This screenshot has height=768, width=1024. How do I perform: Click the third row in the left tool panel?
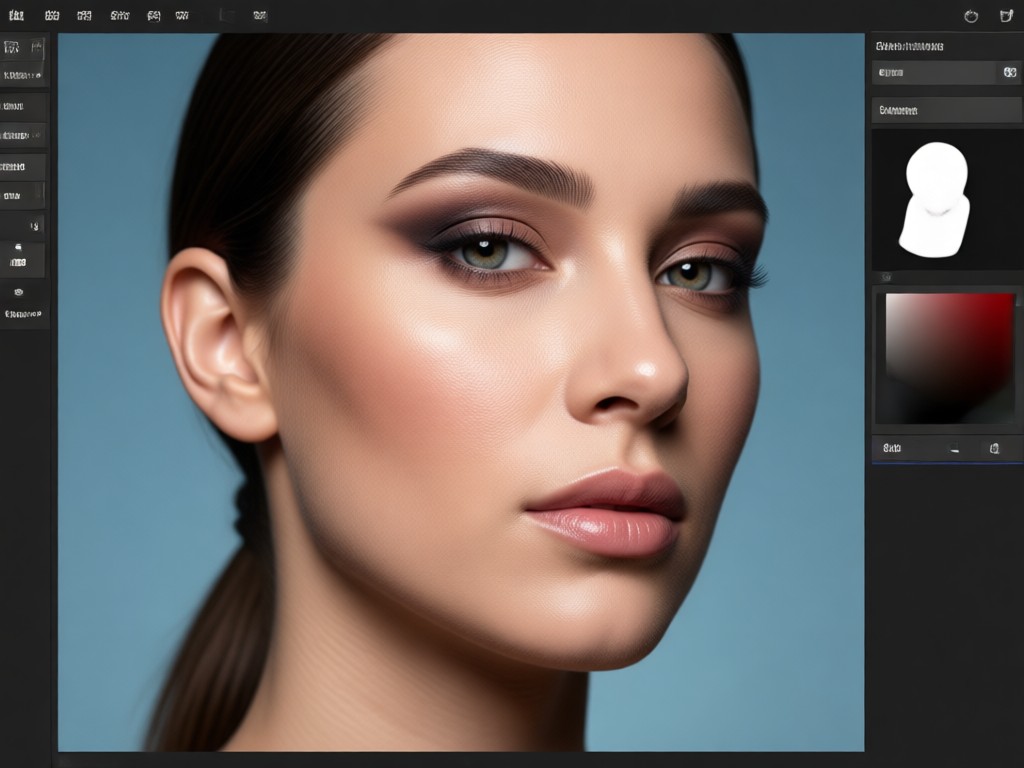[24, 106]
